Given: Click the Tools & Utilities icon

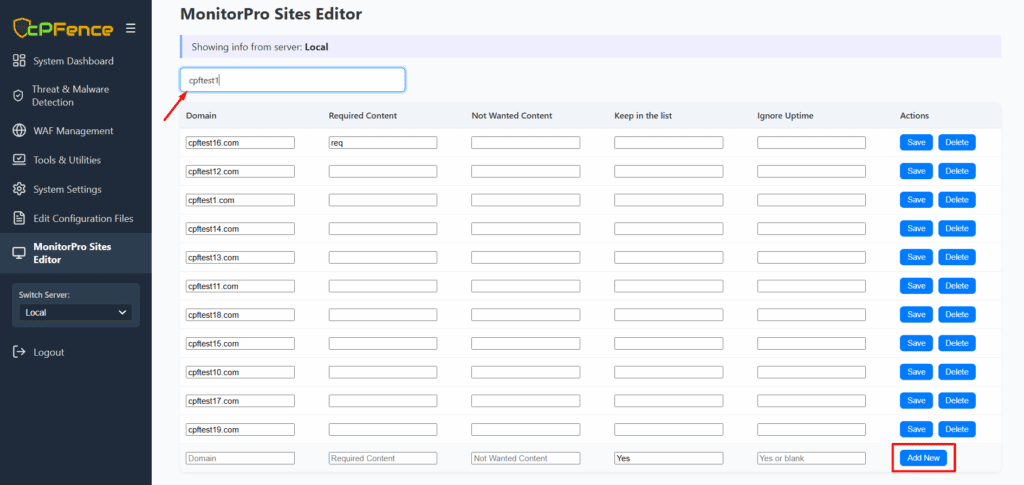Looking at the screenshot, I should pyautogui.click(x=18, y=160).
